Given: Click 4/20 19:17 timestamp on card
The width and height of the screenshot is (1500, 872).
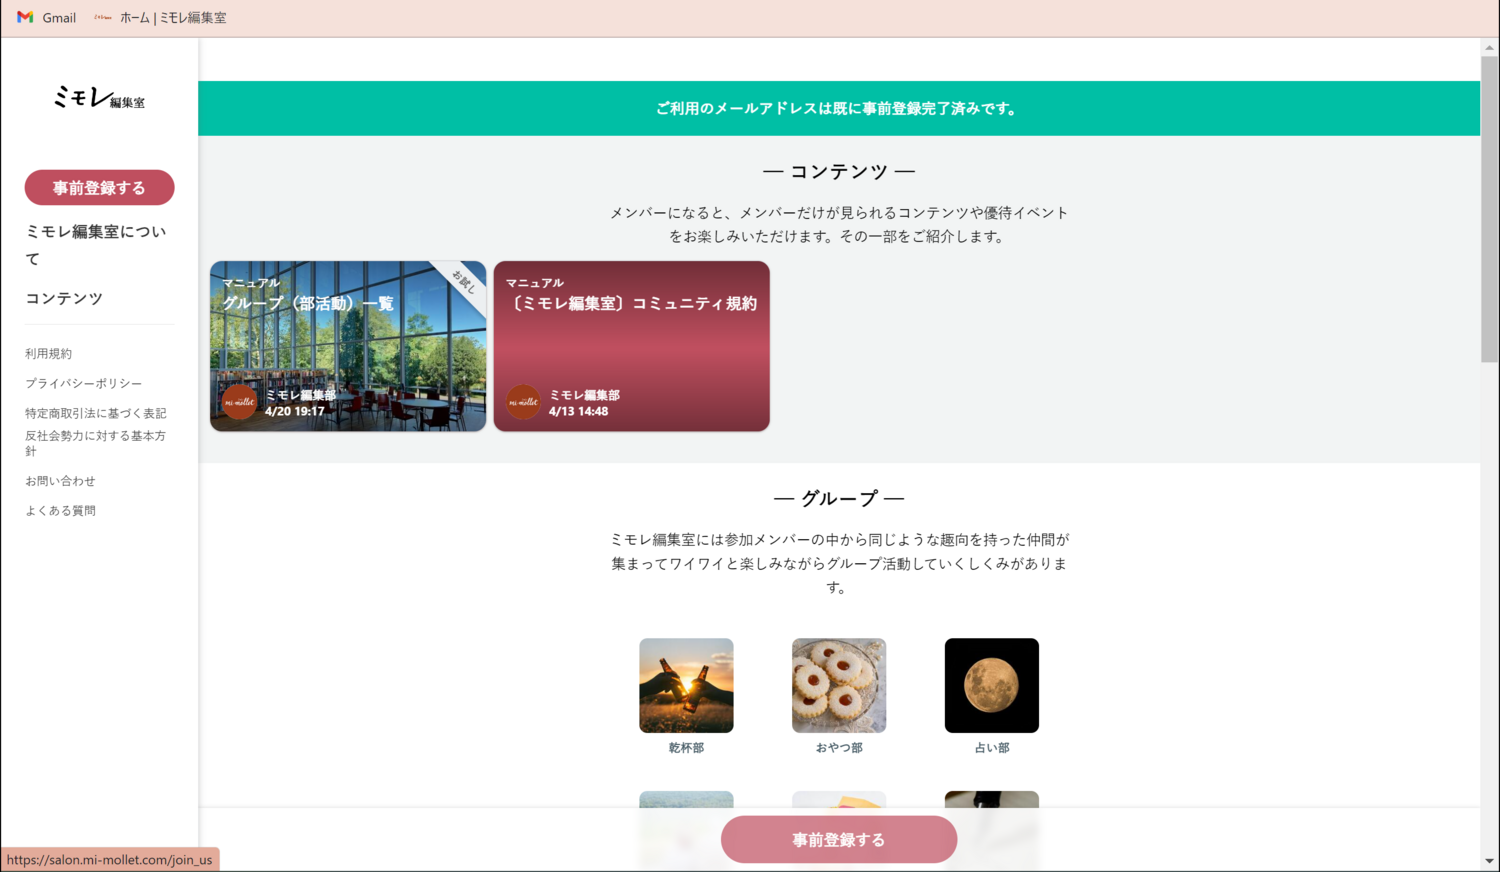Looking at the screenshot, I should pos(295,411).
